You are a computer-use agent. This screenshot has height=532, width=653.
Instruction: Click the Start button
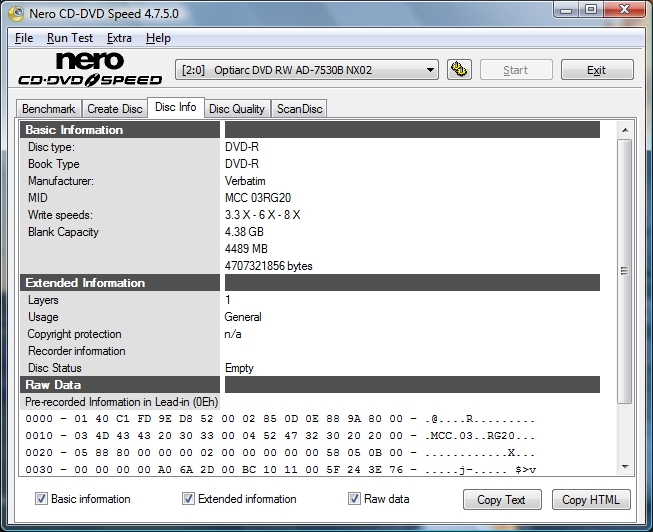(x=516, y=70)
